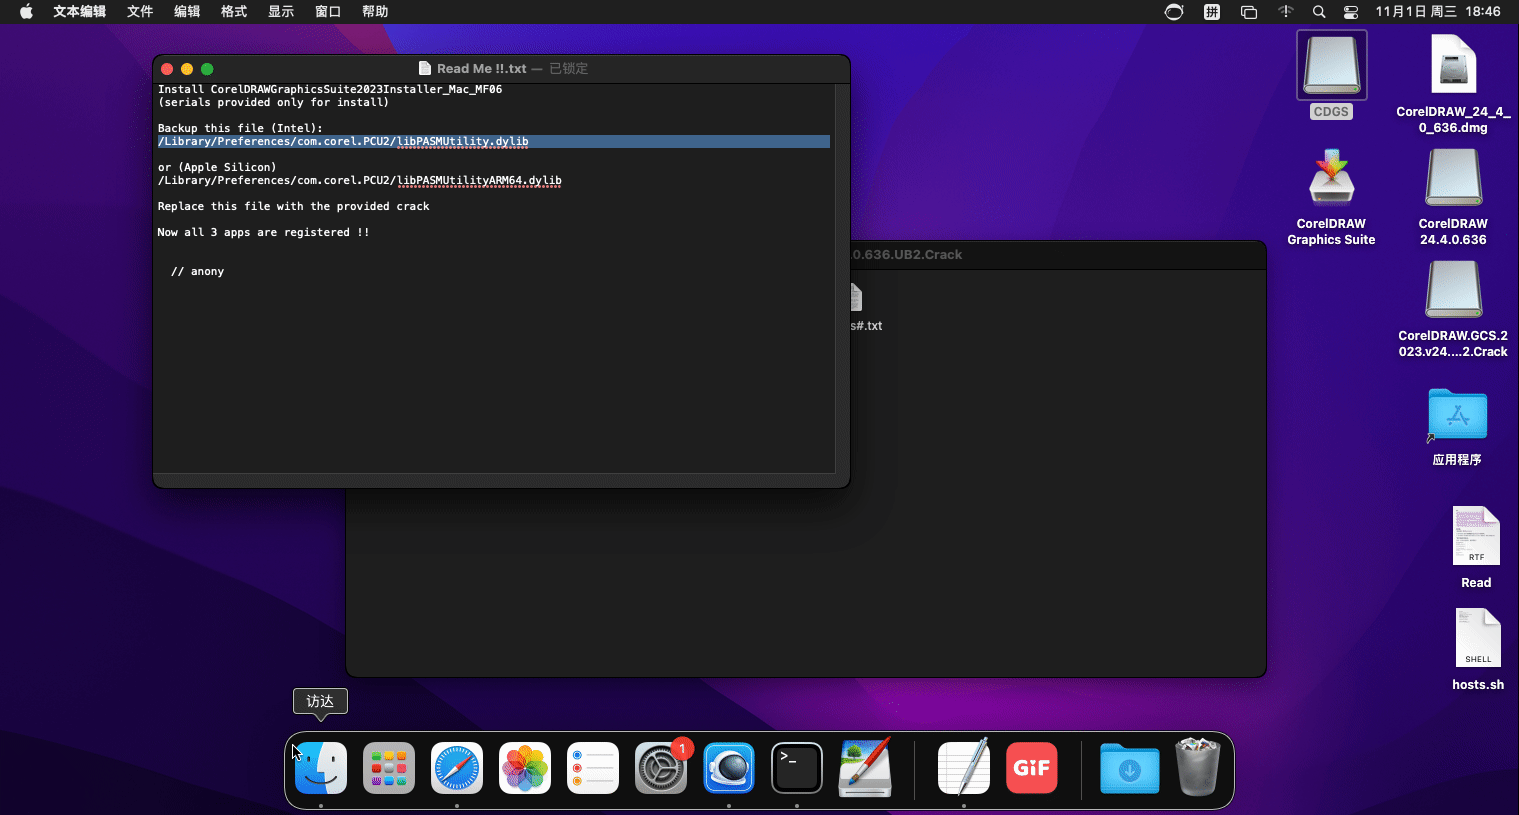Launch Terminal from the Dock
This screenshot has width=1519, height=815.
point(797,768)
